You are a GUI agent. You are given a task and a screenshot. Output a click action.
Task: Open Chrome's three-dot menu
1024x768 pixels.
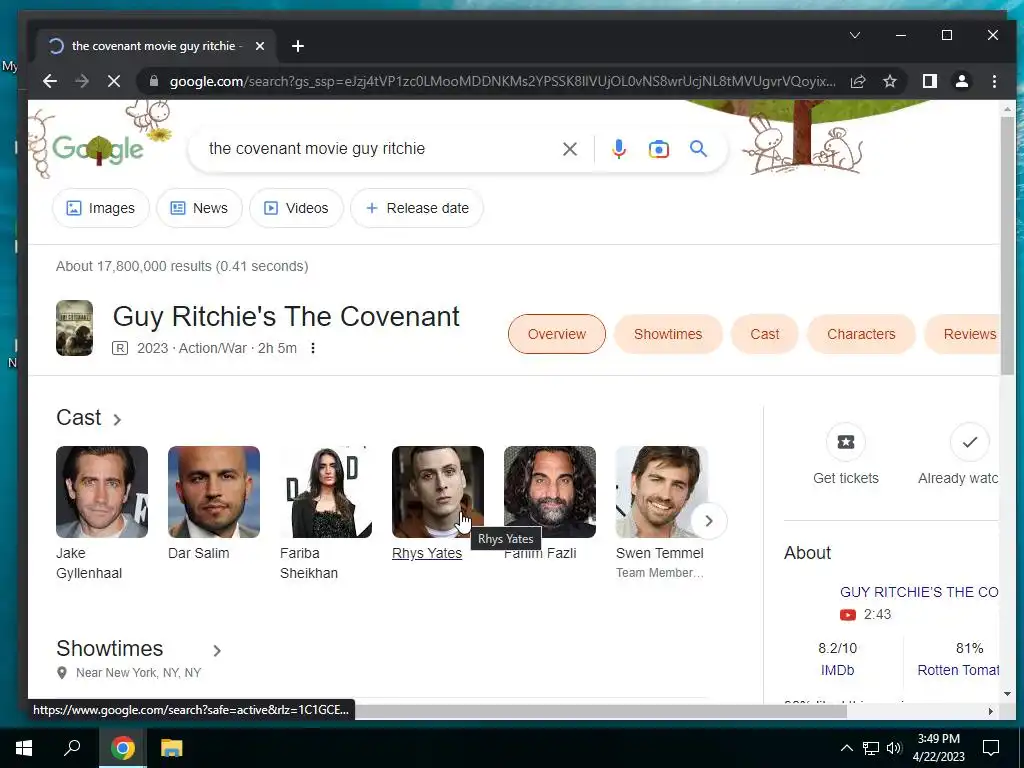pos(994,81)
